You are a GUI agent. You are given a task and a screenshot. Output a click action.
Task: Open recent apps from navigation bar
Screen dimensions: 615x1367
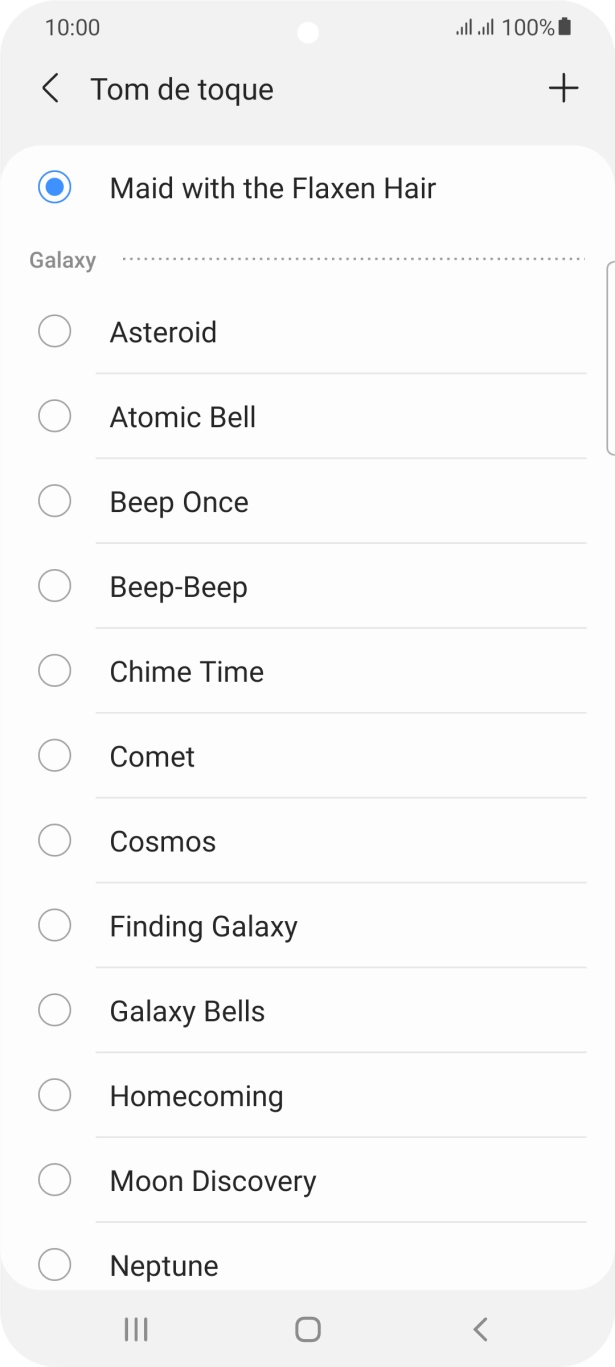click(x=135, y=1329)
